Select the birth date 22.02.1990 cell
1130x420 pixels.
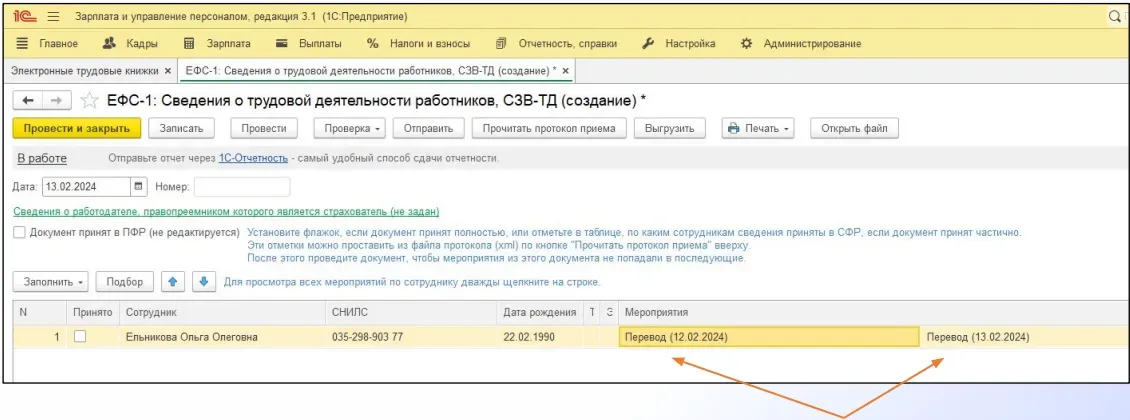tap(540, 337)
